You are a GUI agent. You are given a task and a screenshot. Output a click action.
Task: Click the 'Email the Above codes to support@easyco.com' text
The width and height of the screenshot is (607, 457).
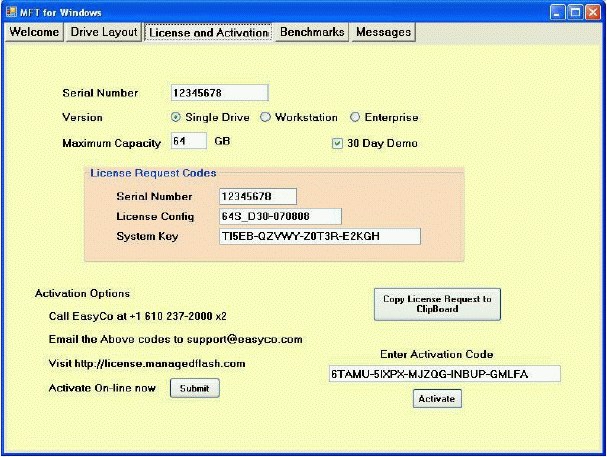pyautogui.click(x=175, y=339)
